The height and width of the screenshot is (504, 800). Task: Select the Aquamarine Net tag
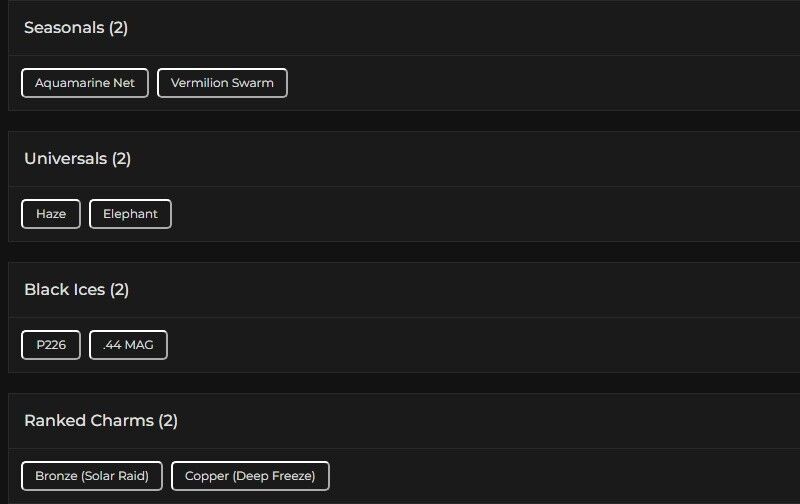tap(85, 83)
